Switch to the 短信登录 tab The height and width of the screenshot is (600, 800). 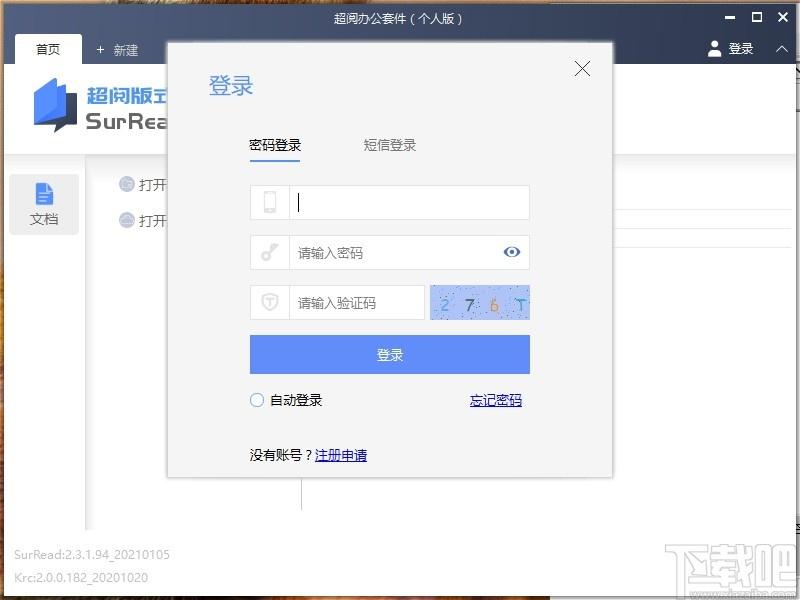point(390,145)
